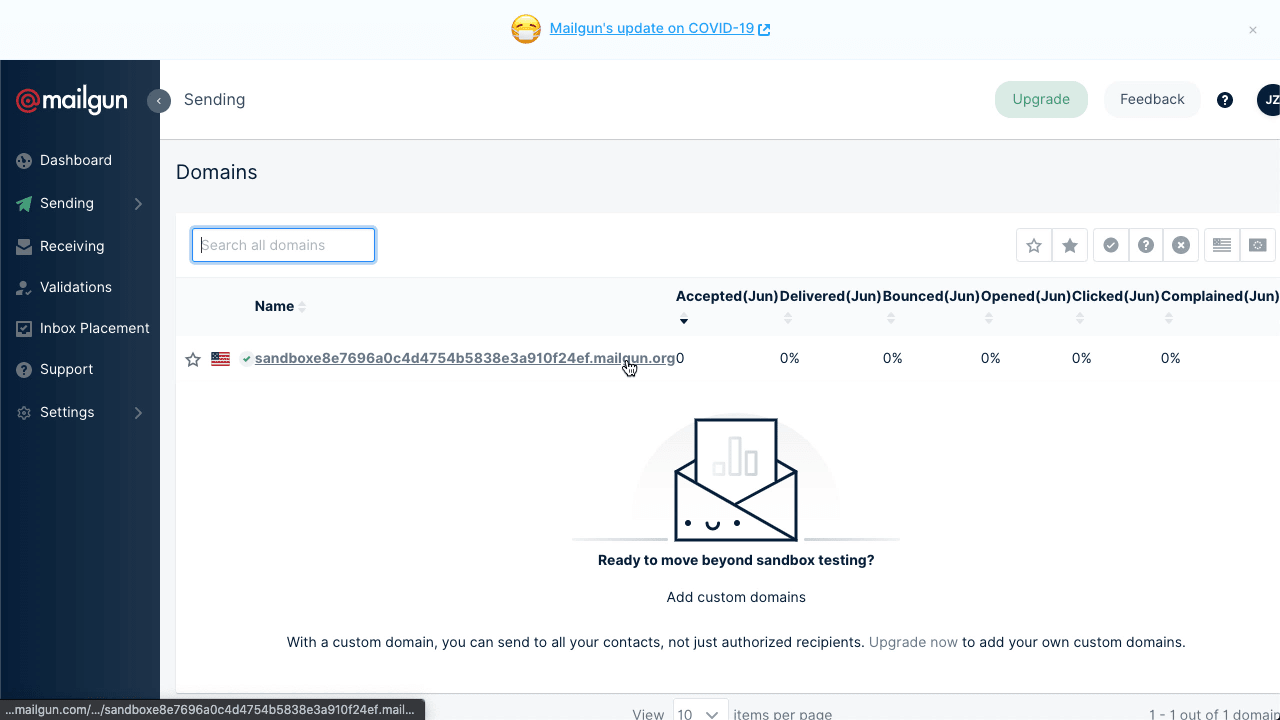Filter by unverified domains question icon
Viewport: 1280px width, 720px height.
pyautogui.click(x=1146, y=245)
